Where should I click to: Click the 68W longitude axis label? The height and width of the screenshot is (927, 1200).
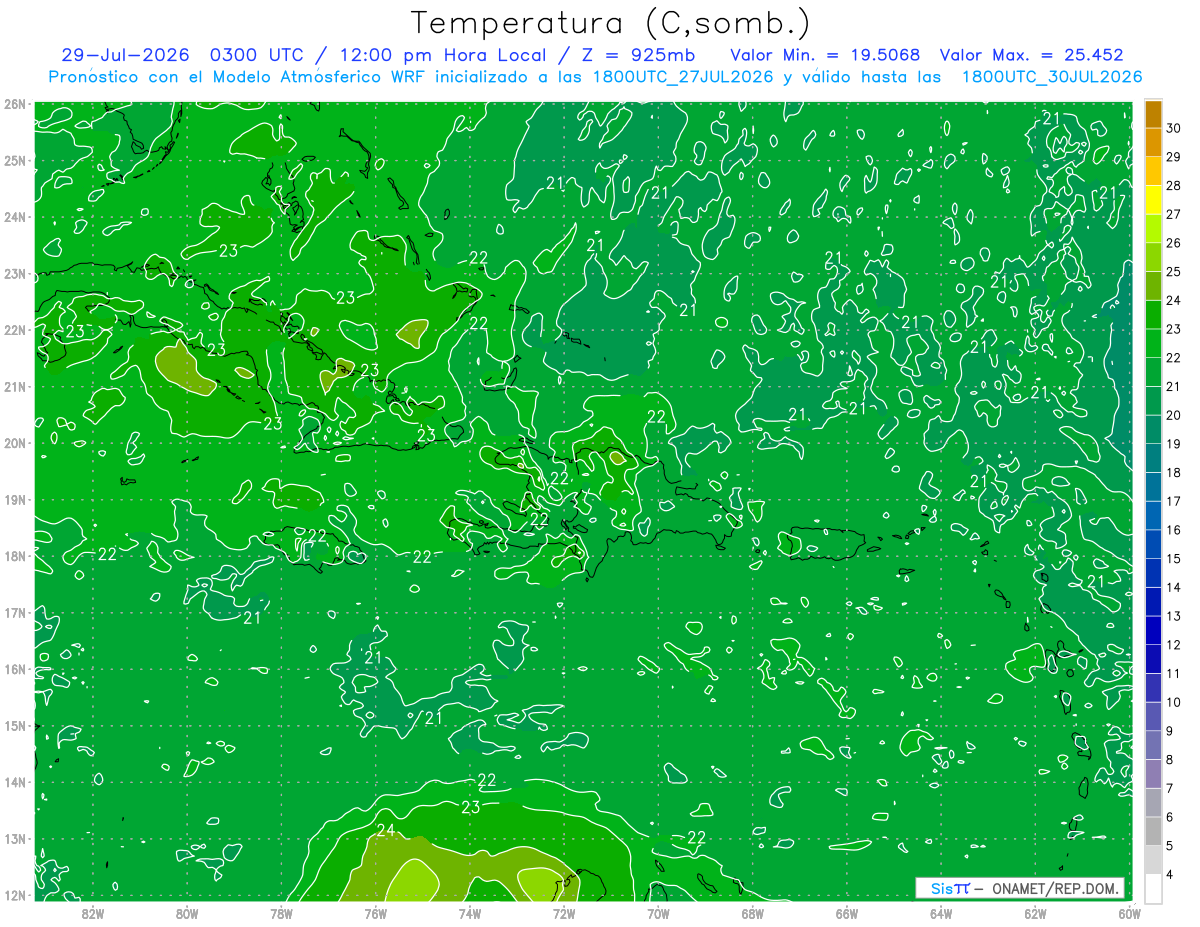pyautogui.click(x=753, y=913)
